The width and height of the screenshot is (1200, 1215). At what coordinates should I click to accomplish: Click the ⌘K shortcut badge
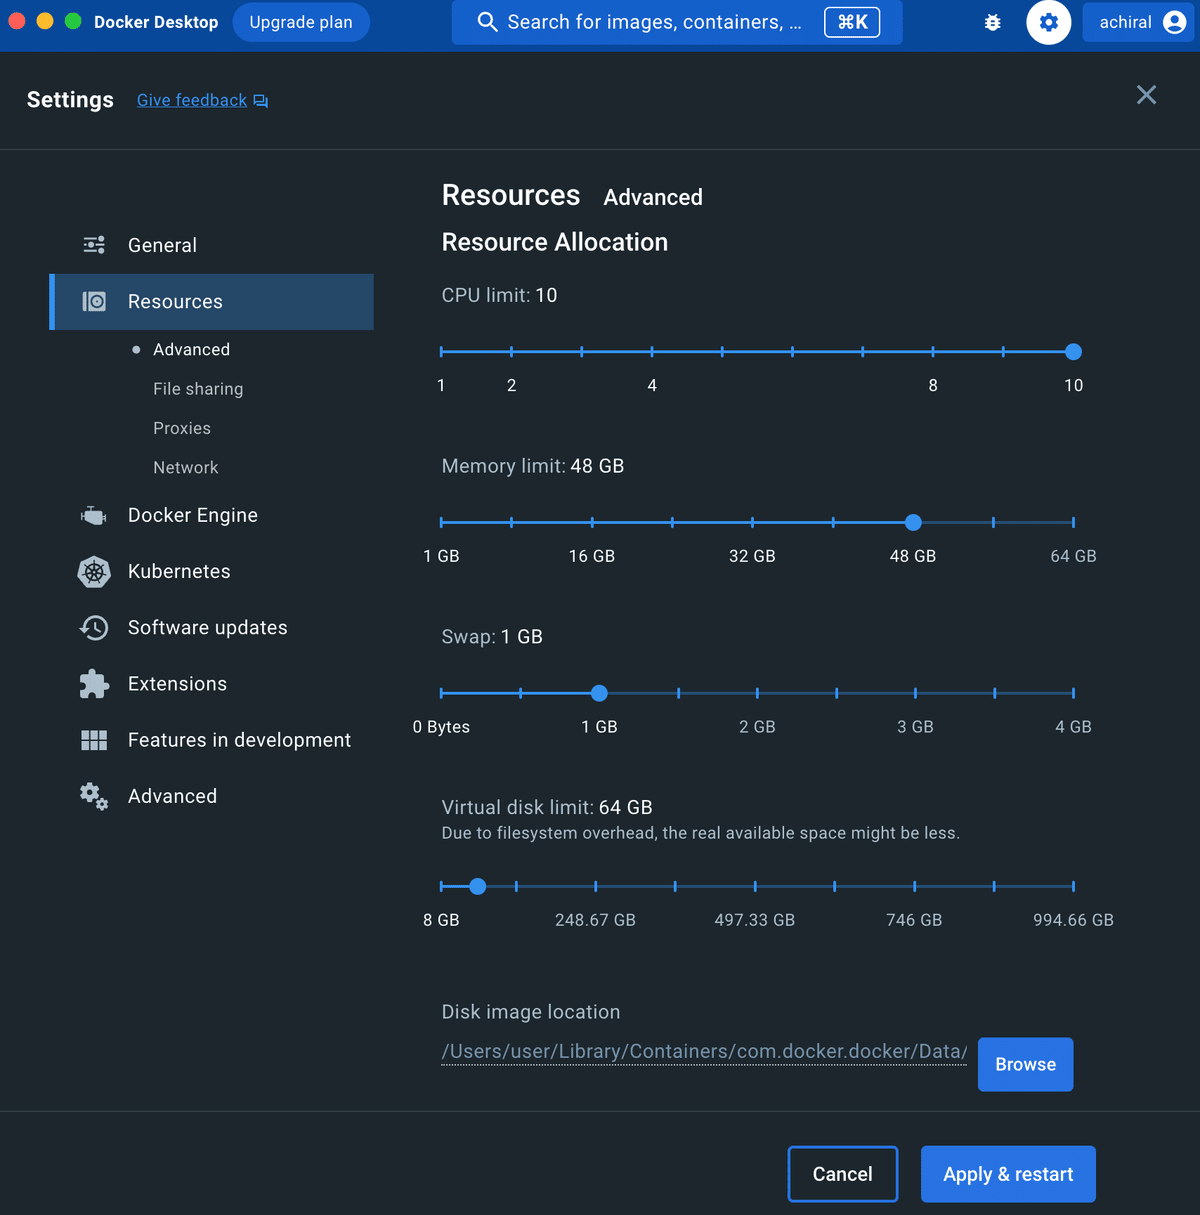click(x=852, y=22)
